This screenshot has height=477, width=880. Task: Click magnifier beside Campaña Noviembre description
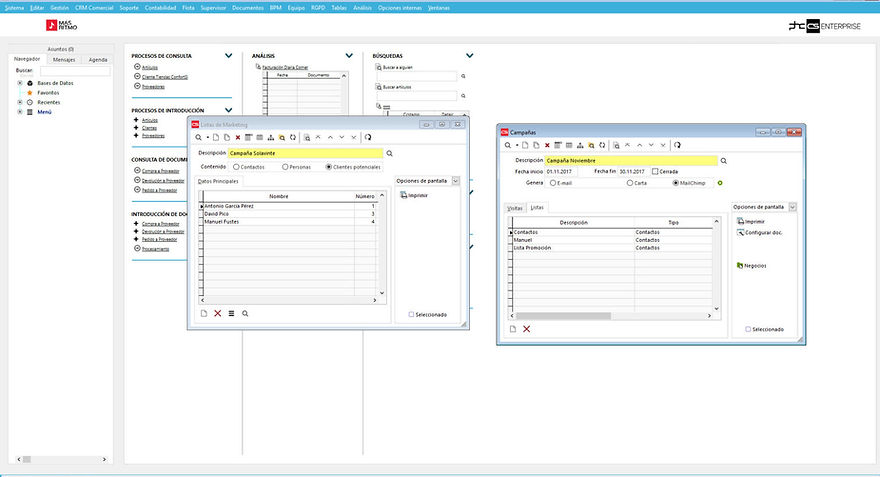(x=723, y=161)
